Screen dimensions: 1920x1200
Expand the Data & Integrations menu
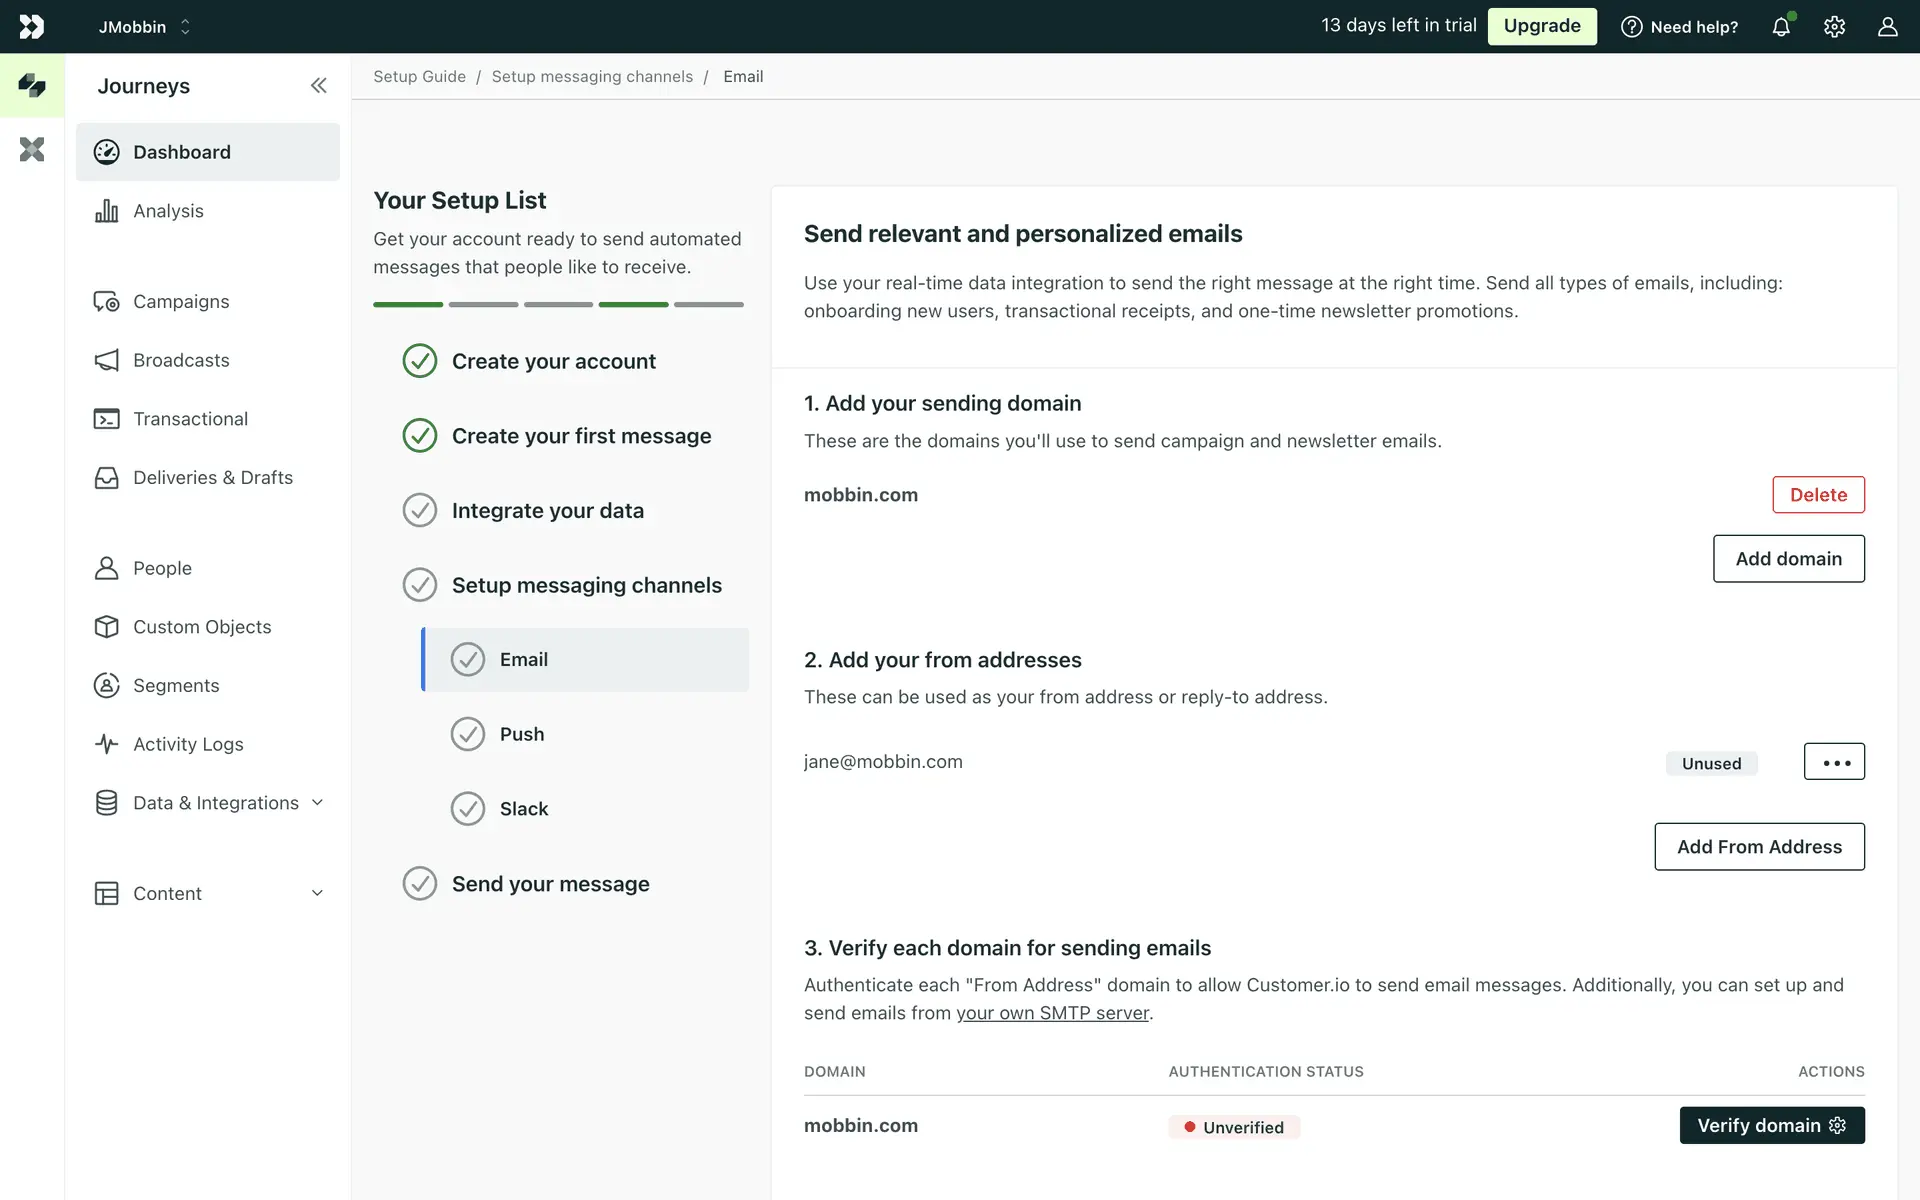[x=317, y=803]
